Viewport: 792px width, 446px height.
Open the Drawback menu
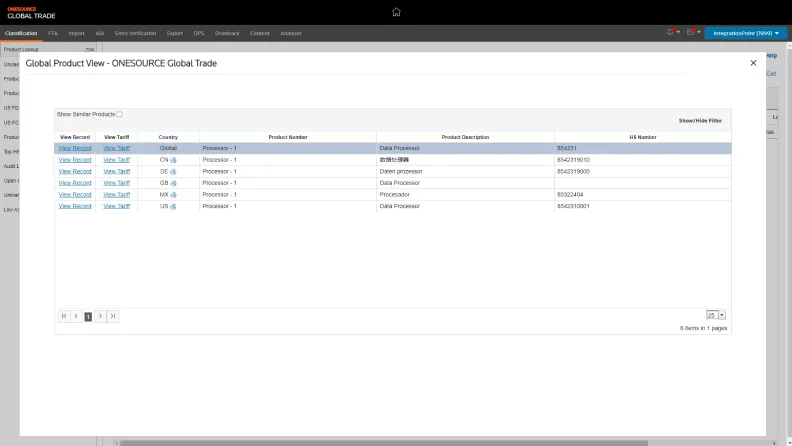click(227, 33)
